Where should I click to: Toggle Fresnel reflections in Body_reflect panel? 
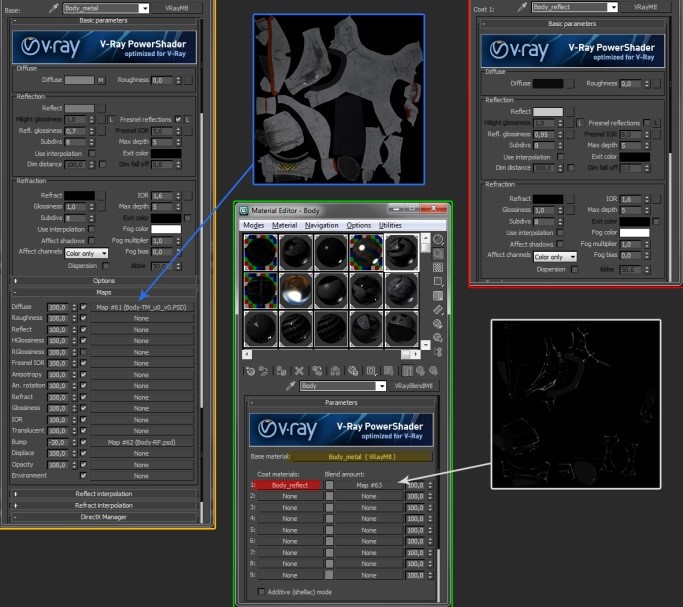point(646,123)
